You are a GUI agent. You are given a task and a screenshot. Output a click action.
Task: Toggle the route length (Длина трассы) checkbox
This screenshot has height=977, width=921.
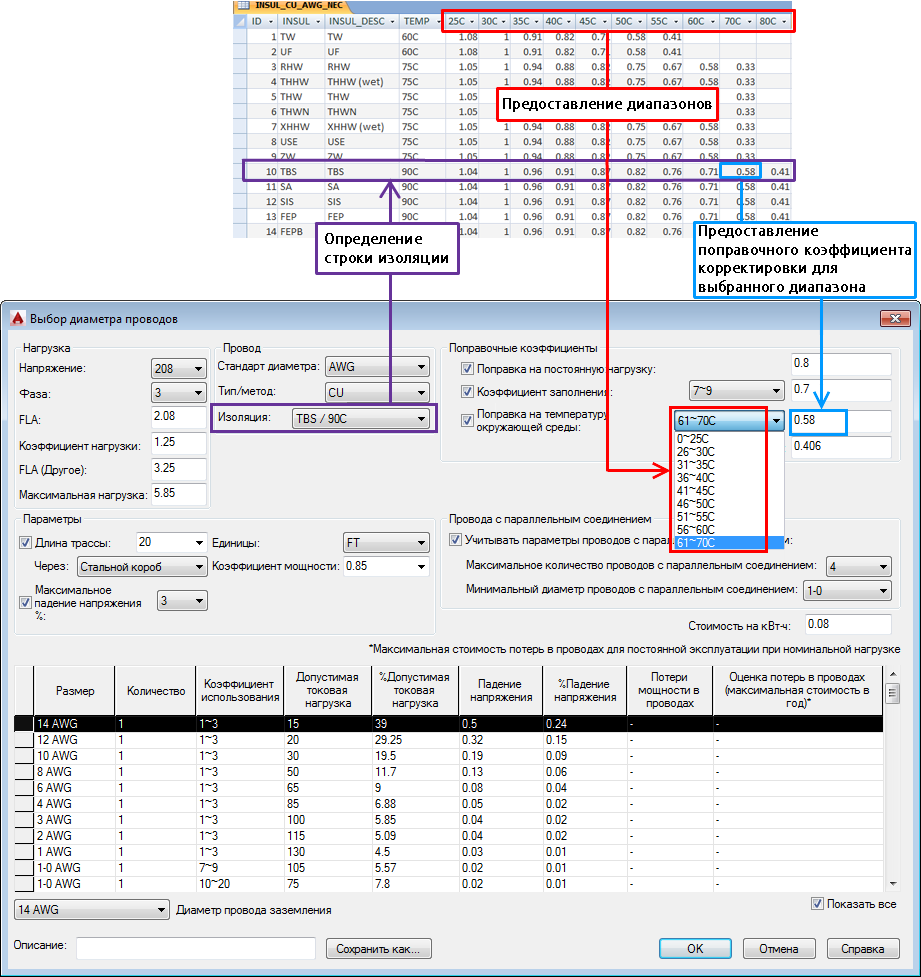[26, 543]
